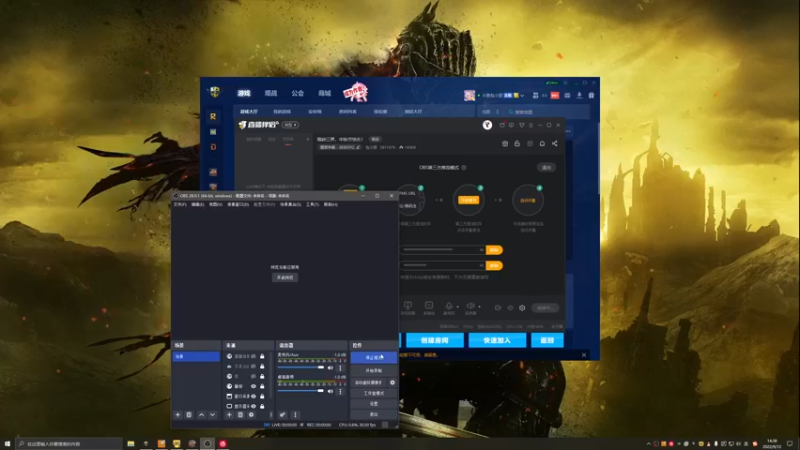Open the mixer panel three-dot menu
This screenshot has width=800, height=450.
coord(295,415)
